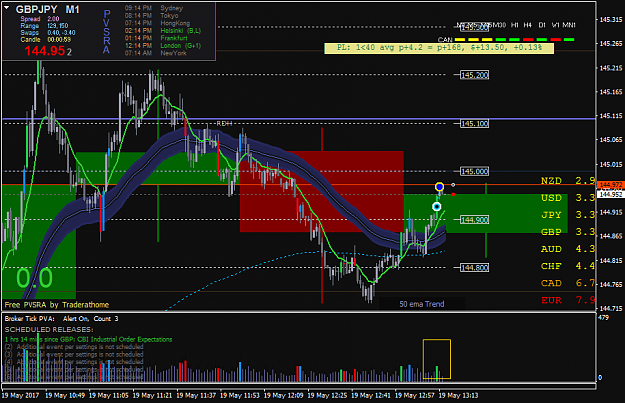Click the GBPJPY M1 symbol title
Image resolution: width=625 pixels, height=403 pixels.
pyautogui.click(x=48, y=9)
